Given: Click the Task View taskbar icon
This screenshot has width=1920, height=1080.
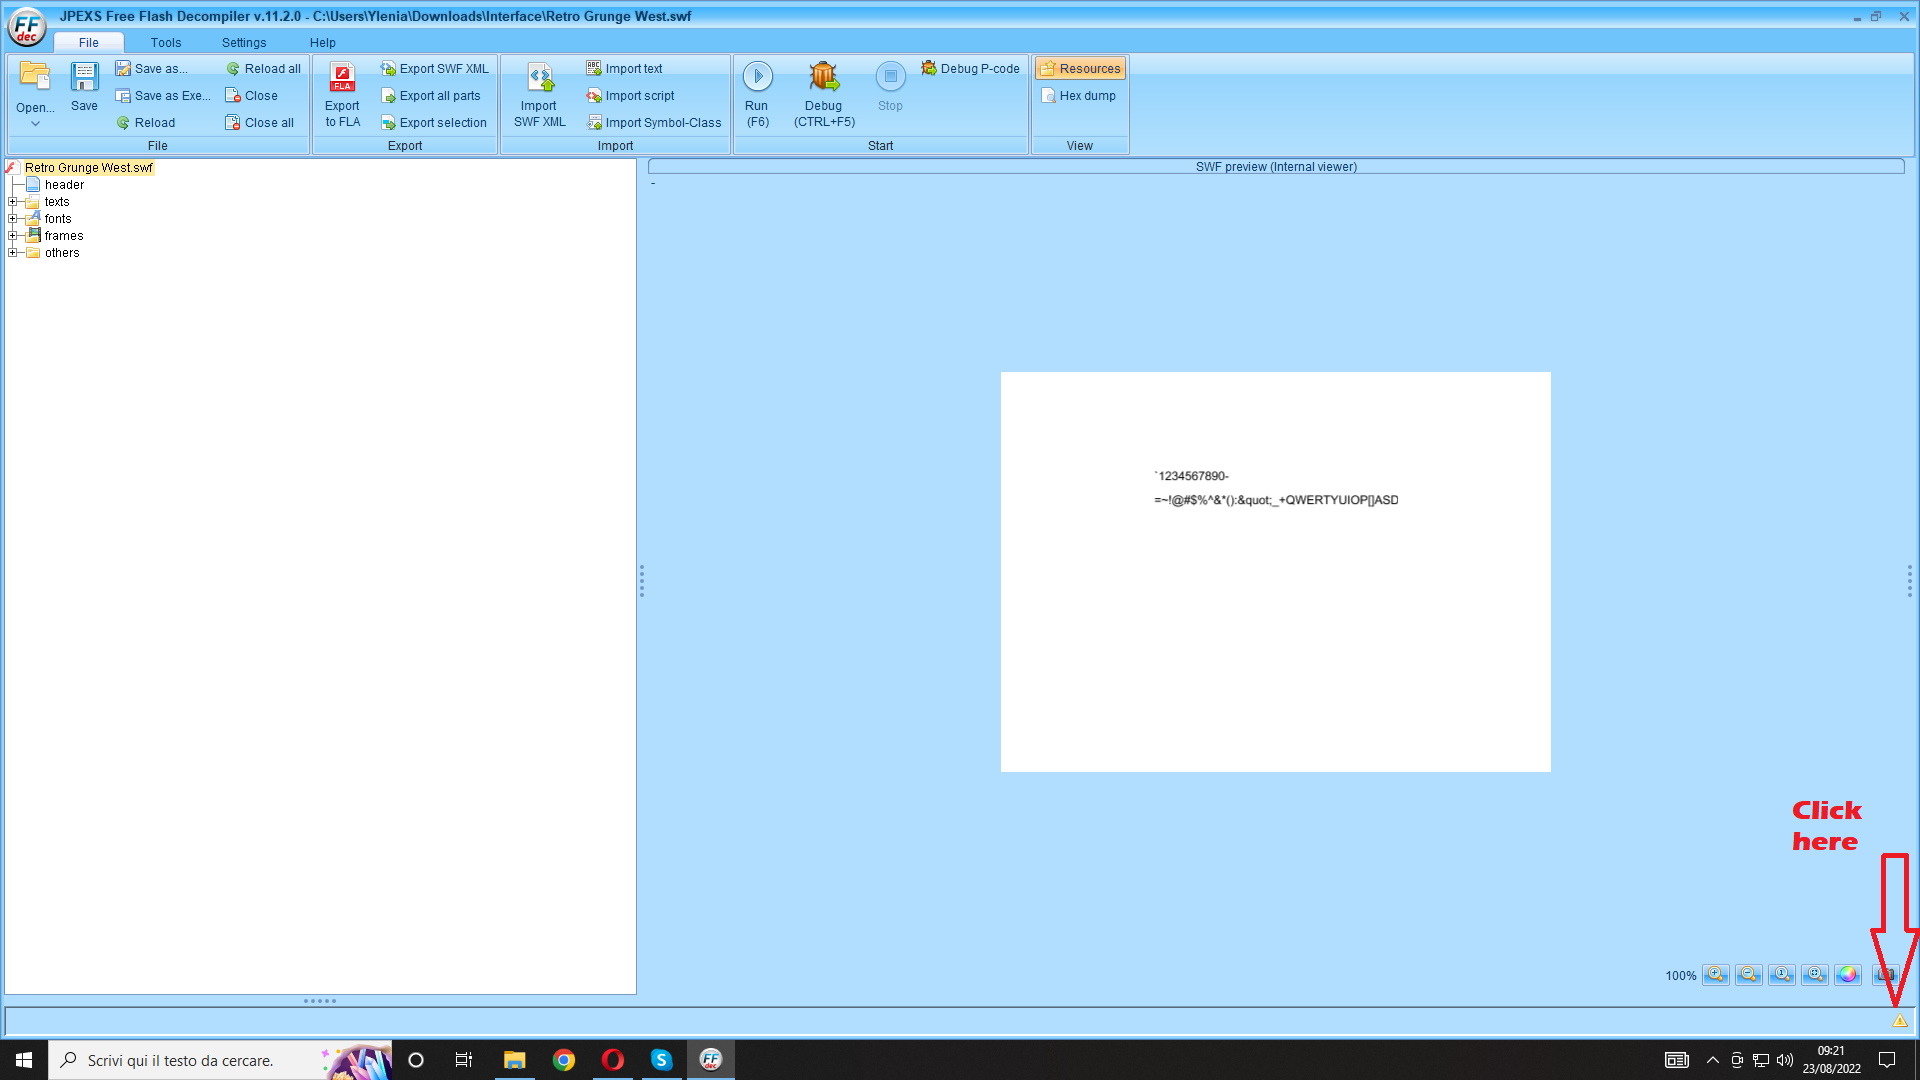Looking at the screenshot, I should (464, 1060).
